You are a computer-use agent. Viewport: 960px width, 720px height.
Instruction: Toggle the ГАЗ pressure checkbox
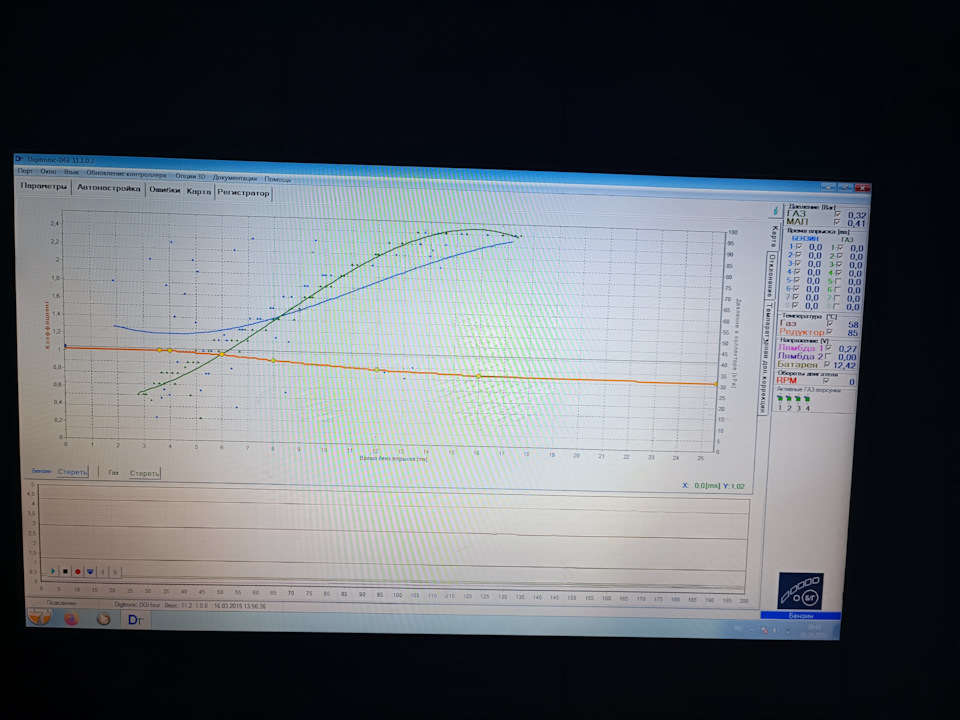click(x=838, y=214)
